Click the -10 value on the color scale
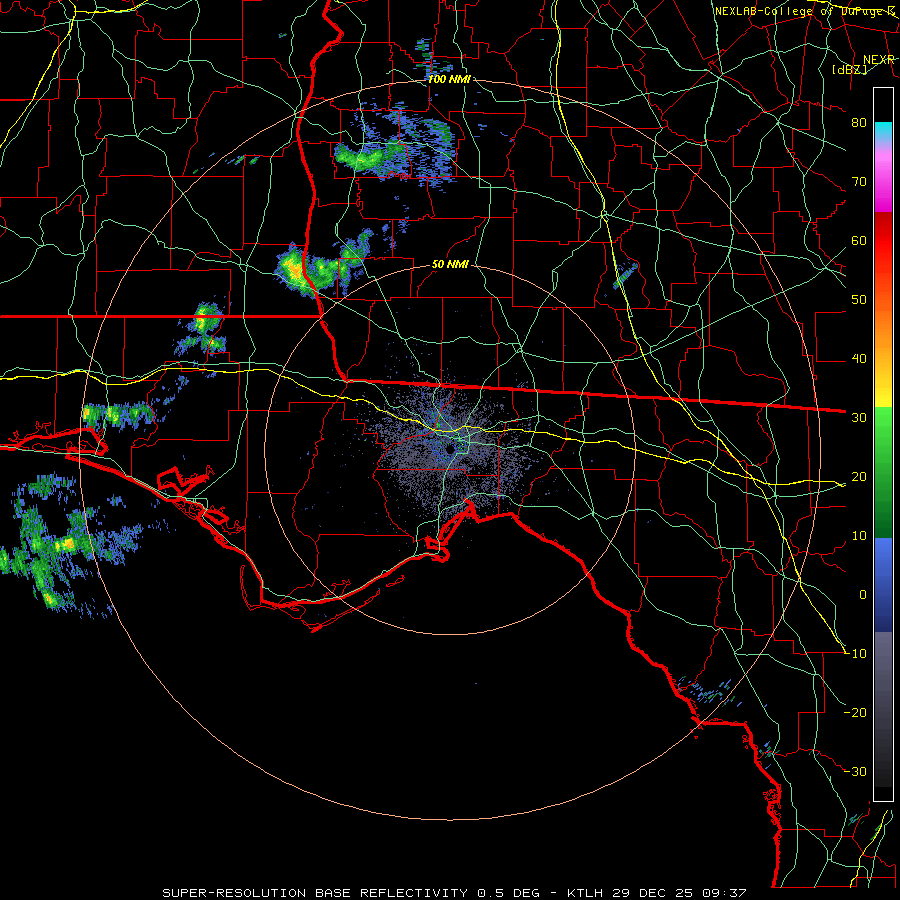The width and height of the screenshot is (900, 900). click(x=856, y=654)
